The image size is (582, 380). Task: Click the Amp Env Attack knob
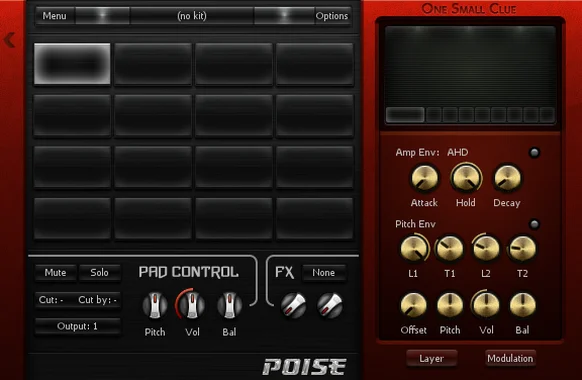424,178
